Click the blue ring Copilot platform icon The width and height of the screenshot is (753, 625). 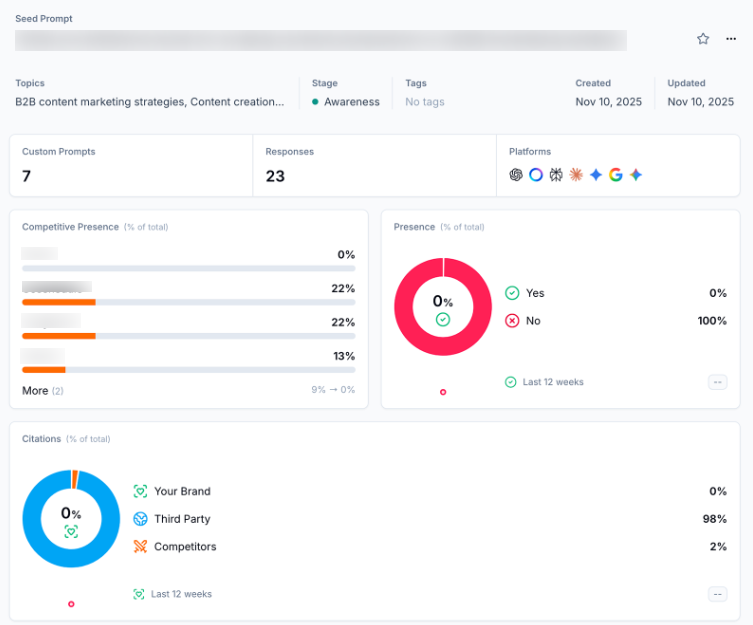pos(536,175)
